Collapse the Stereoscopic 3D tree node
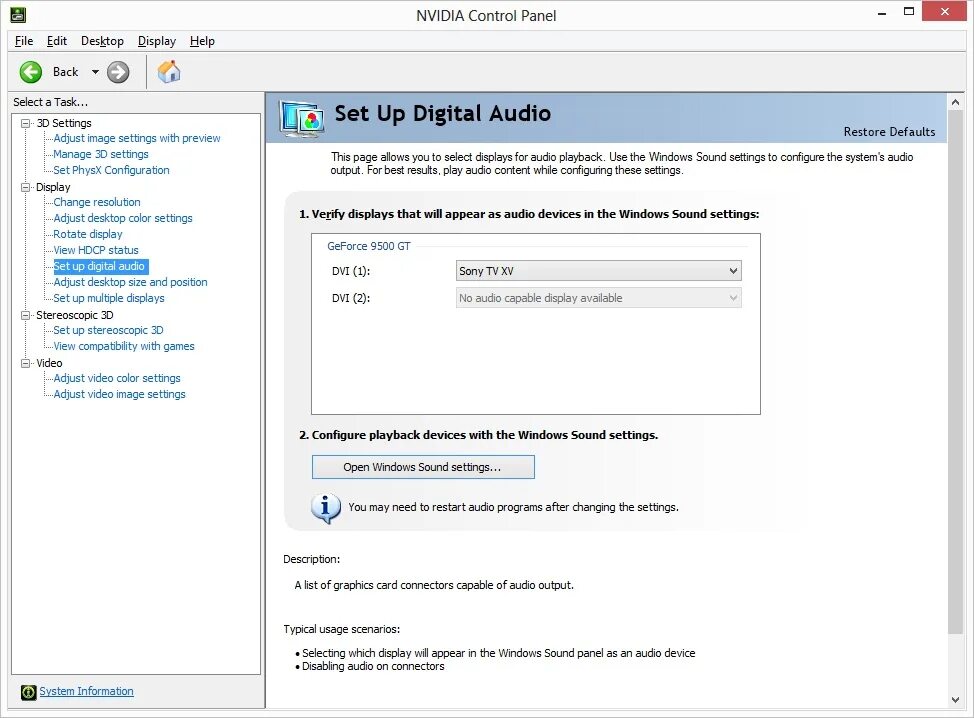 pyautogui.click(x=25, y=315)
